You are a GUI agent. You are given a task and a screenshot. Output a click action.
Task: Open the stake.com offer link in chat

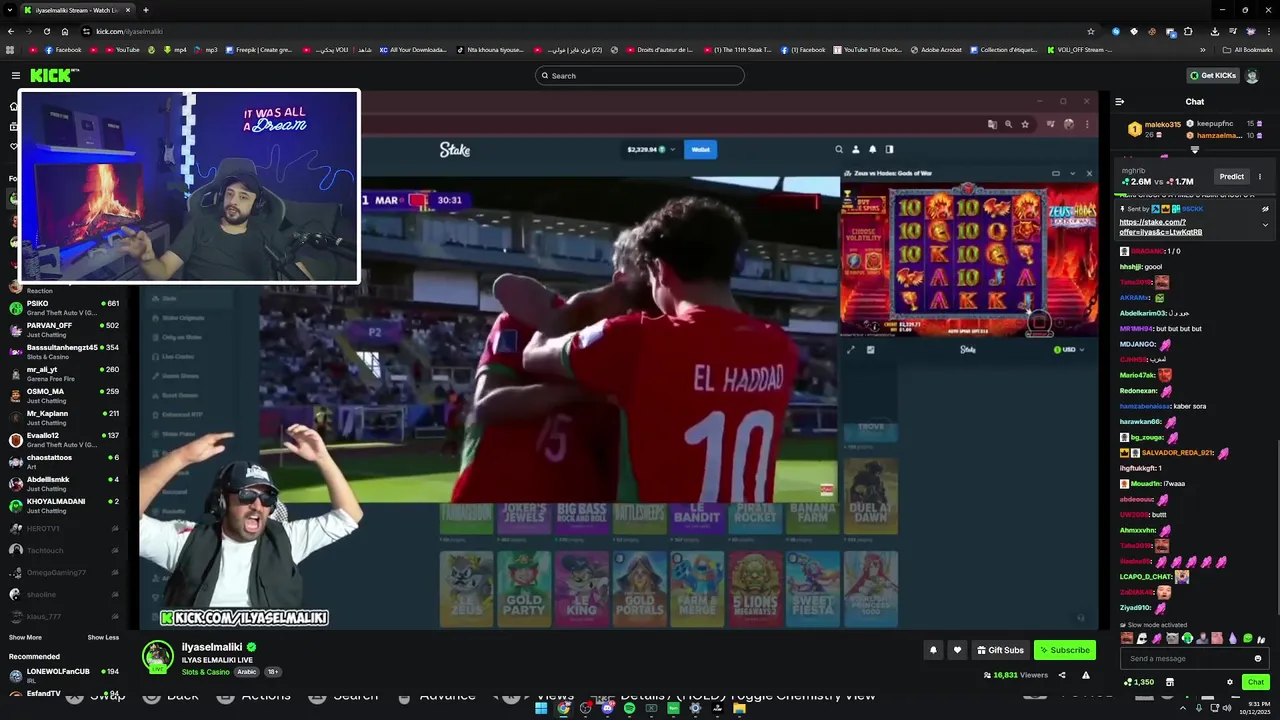click(x=1160, y=227)
